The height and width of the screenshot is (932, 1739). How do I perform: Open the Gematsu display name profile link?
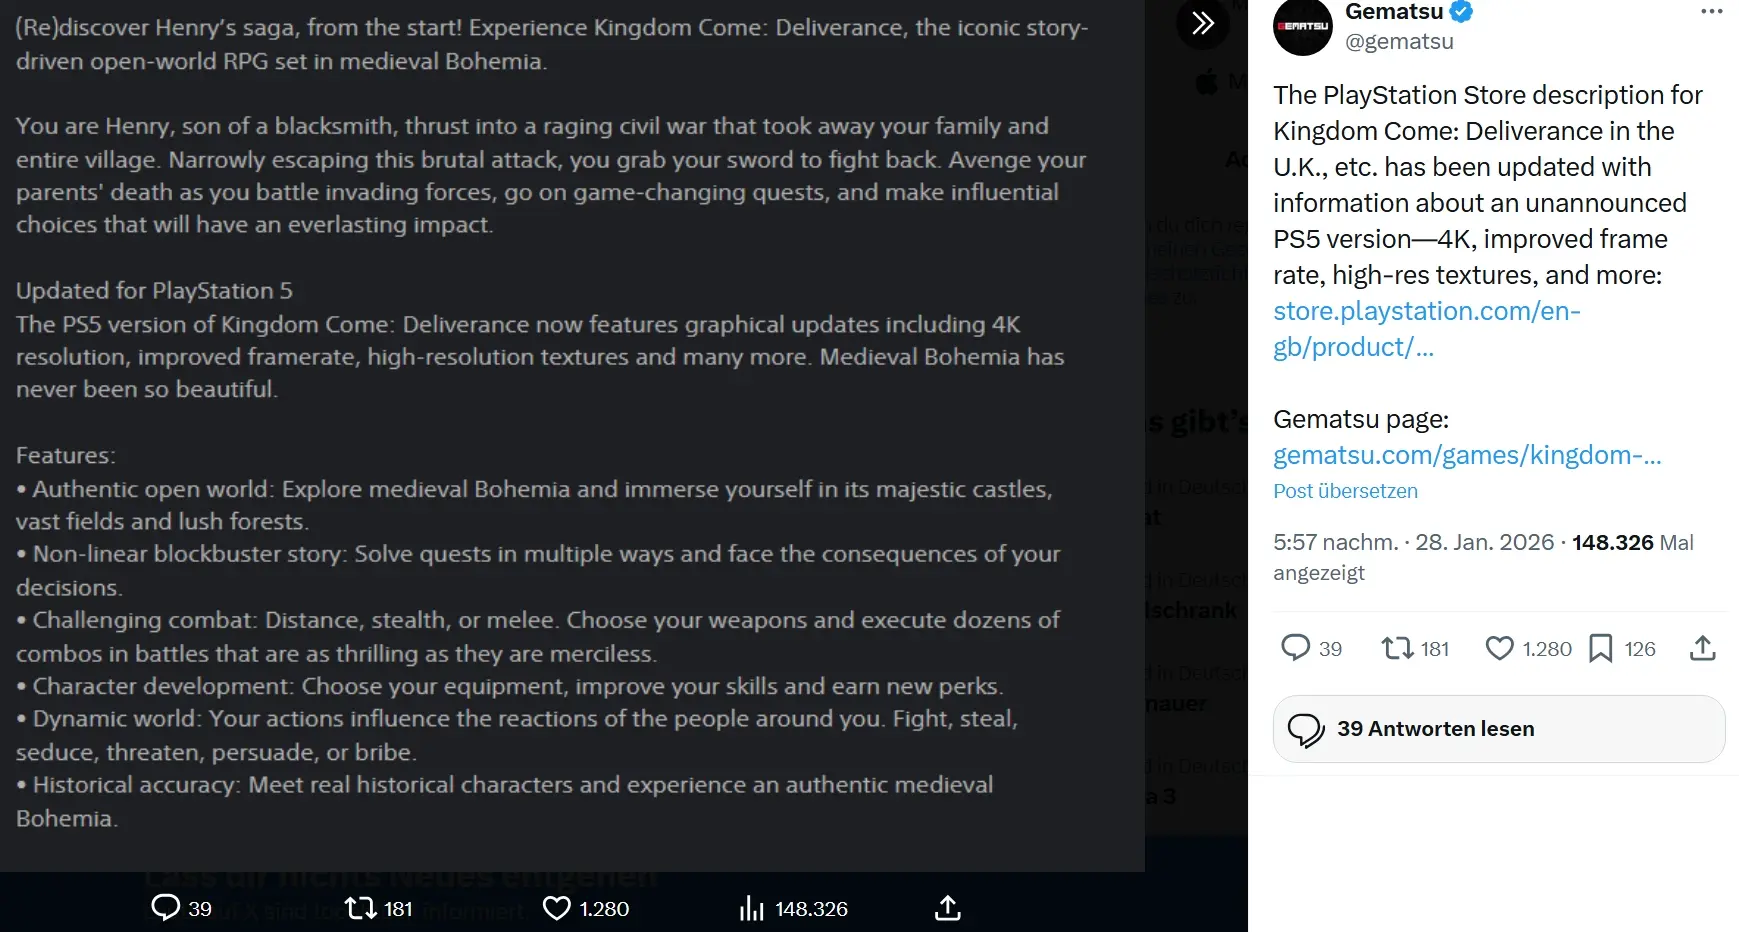click(1394, 12)
